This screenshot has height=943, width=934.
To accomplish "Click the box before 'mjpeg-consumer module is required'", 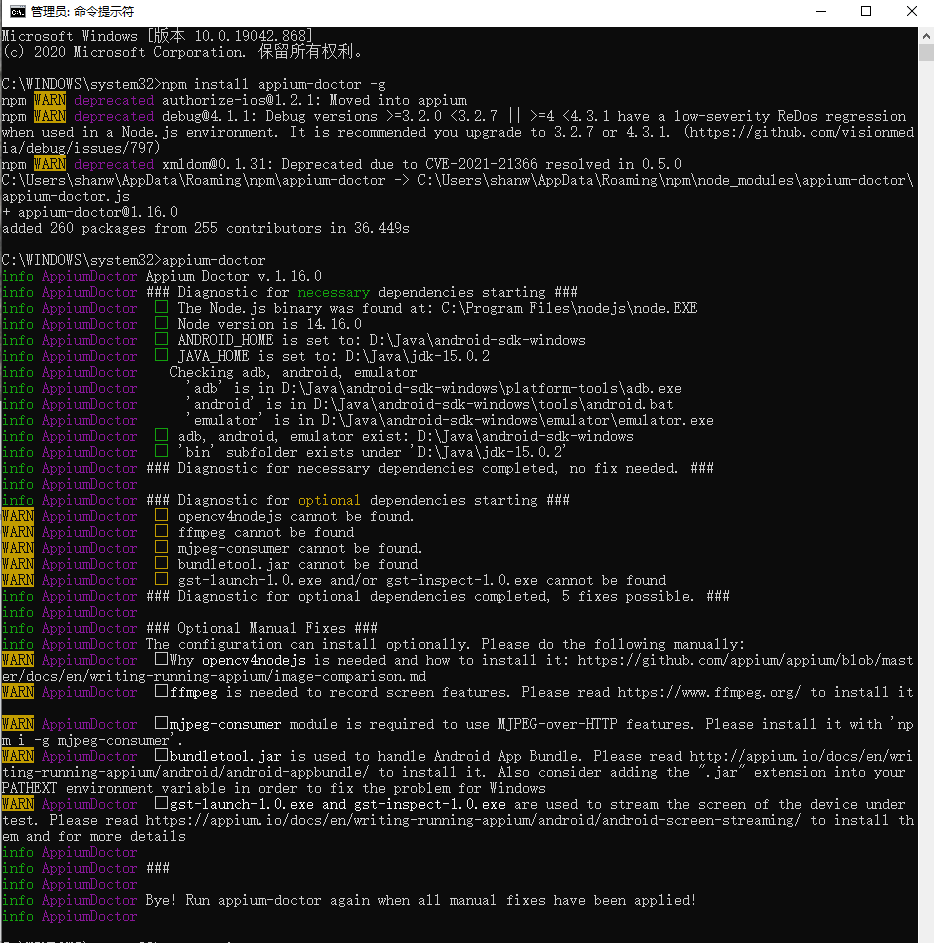I will tap(161, 723).
